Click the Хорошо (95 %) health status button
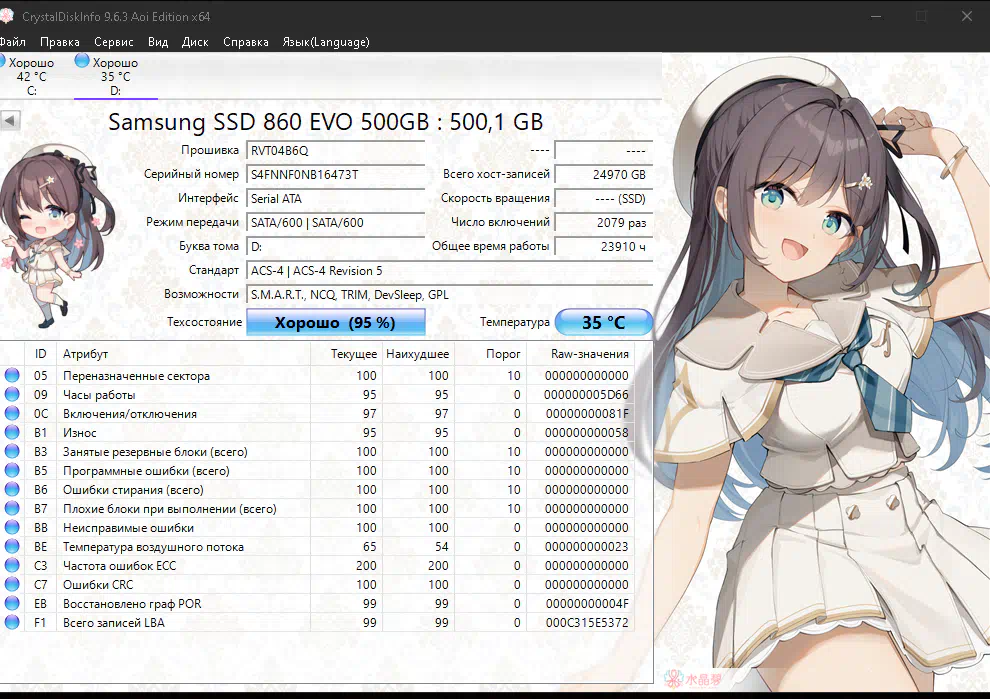Viewport: 990px width, 699px height. click(335, 323)
